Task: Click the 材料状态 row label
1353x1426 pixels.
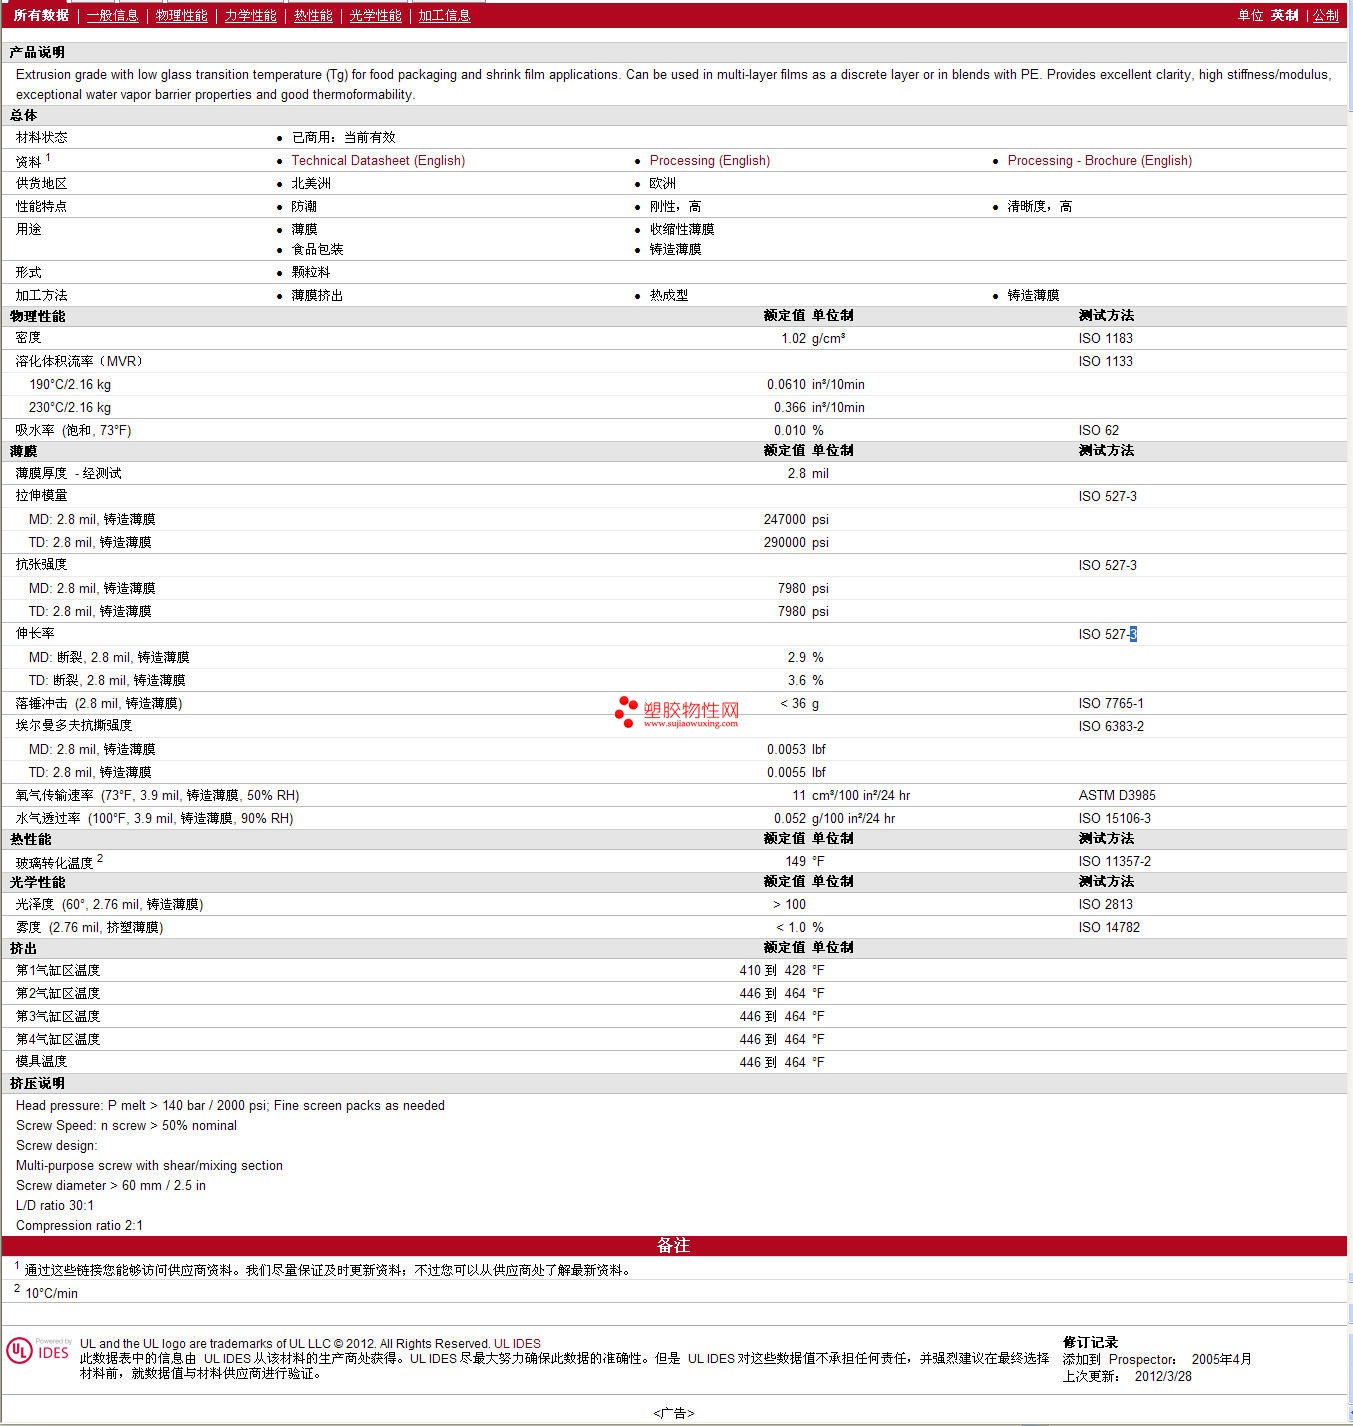Action: pos(41,137)
